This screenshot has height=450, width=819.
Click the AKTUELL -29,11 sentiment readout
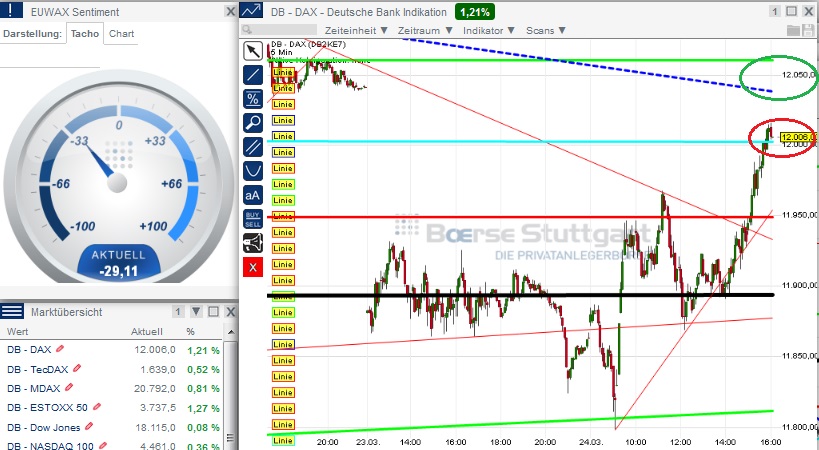tap(119, 263)
